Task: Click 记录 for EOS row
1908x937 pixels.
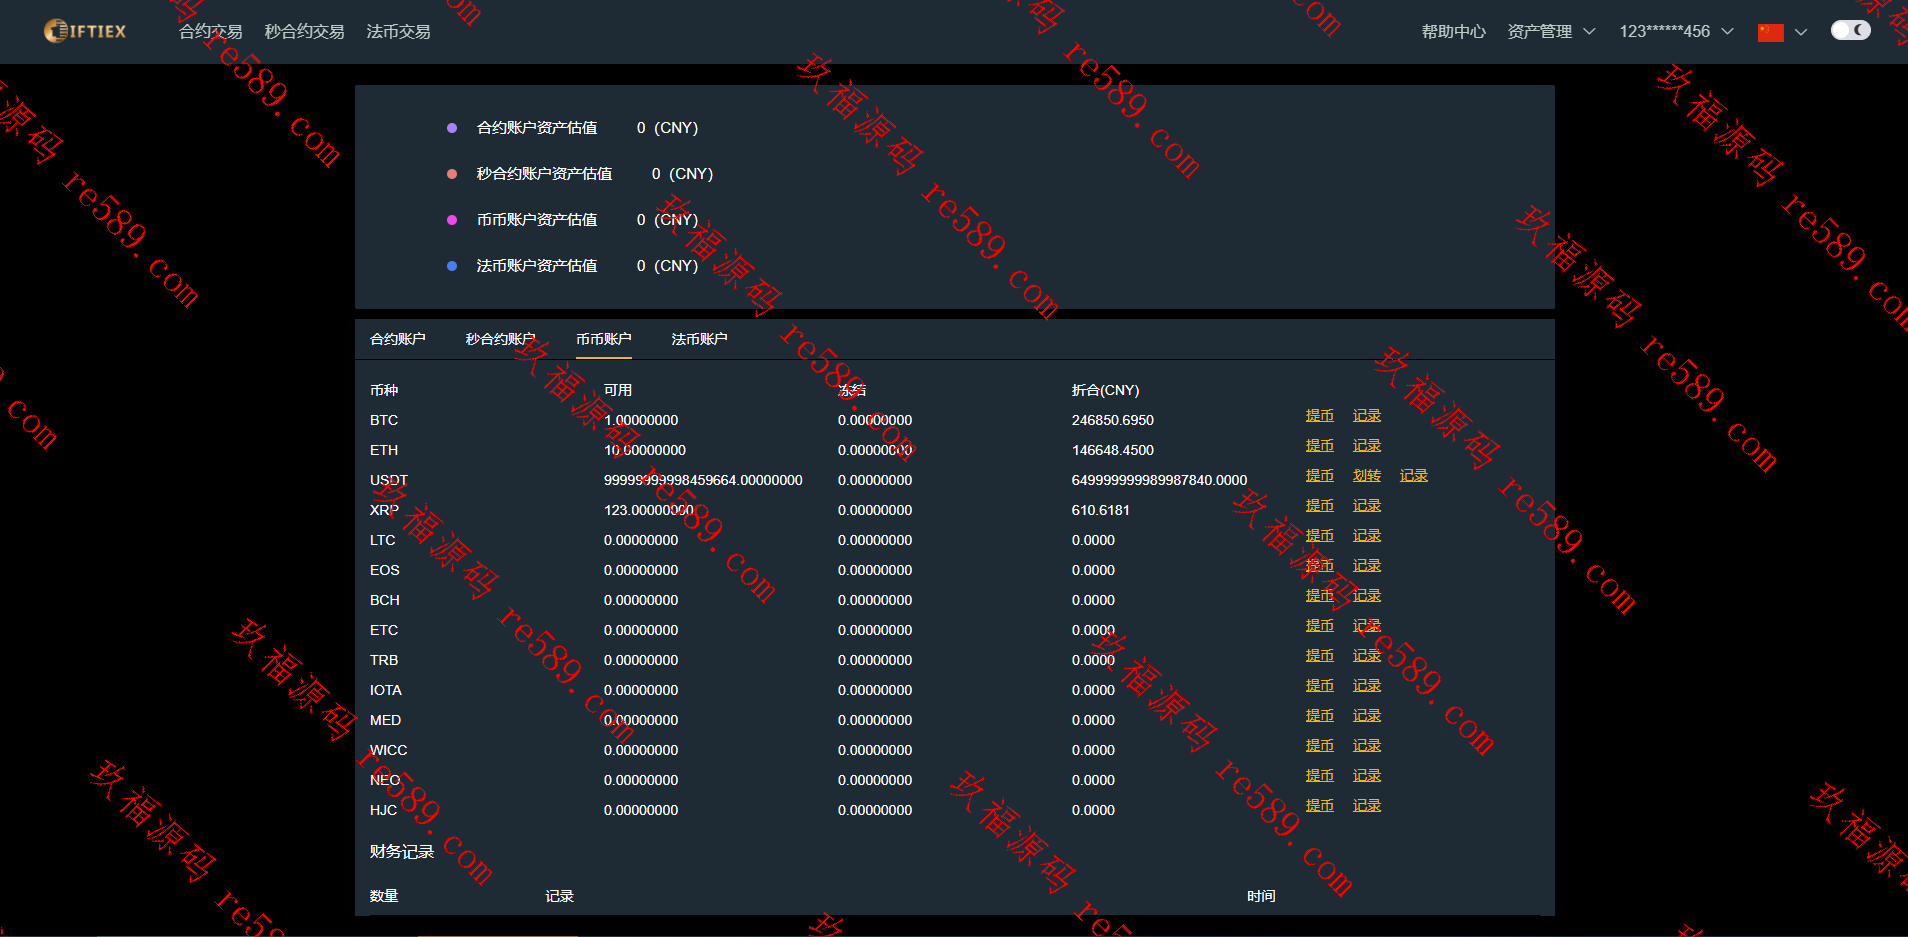Action: [x=1367, y=565]
